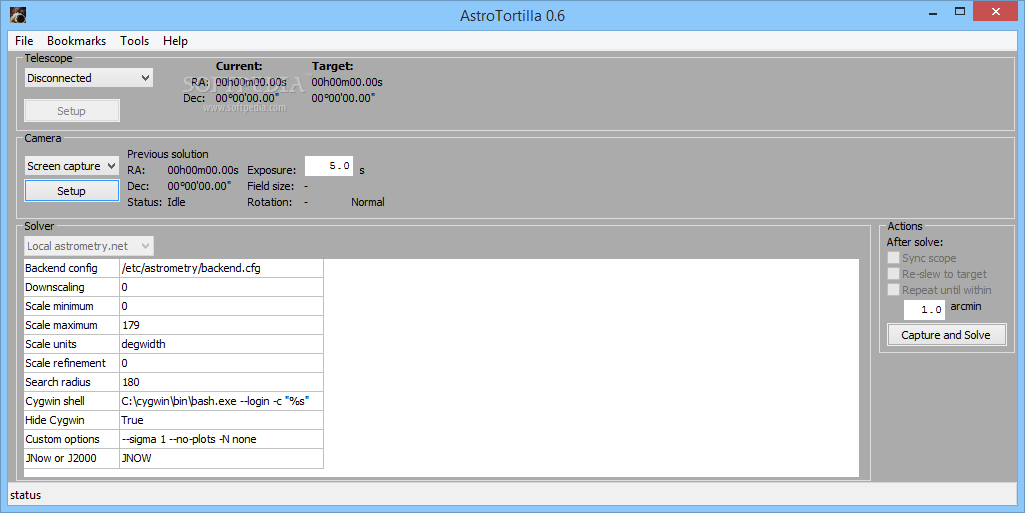The width and height of the screenshot is (1025, 513).
Task: Close the AstroTortilla window
Action: [x=996, y=12]
